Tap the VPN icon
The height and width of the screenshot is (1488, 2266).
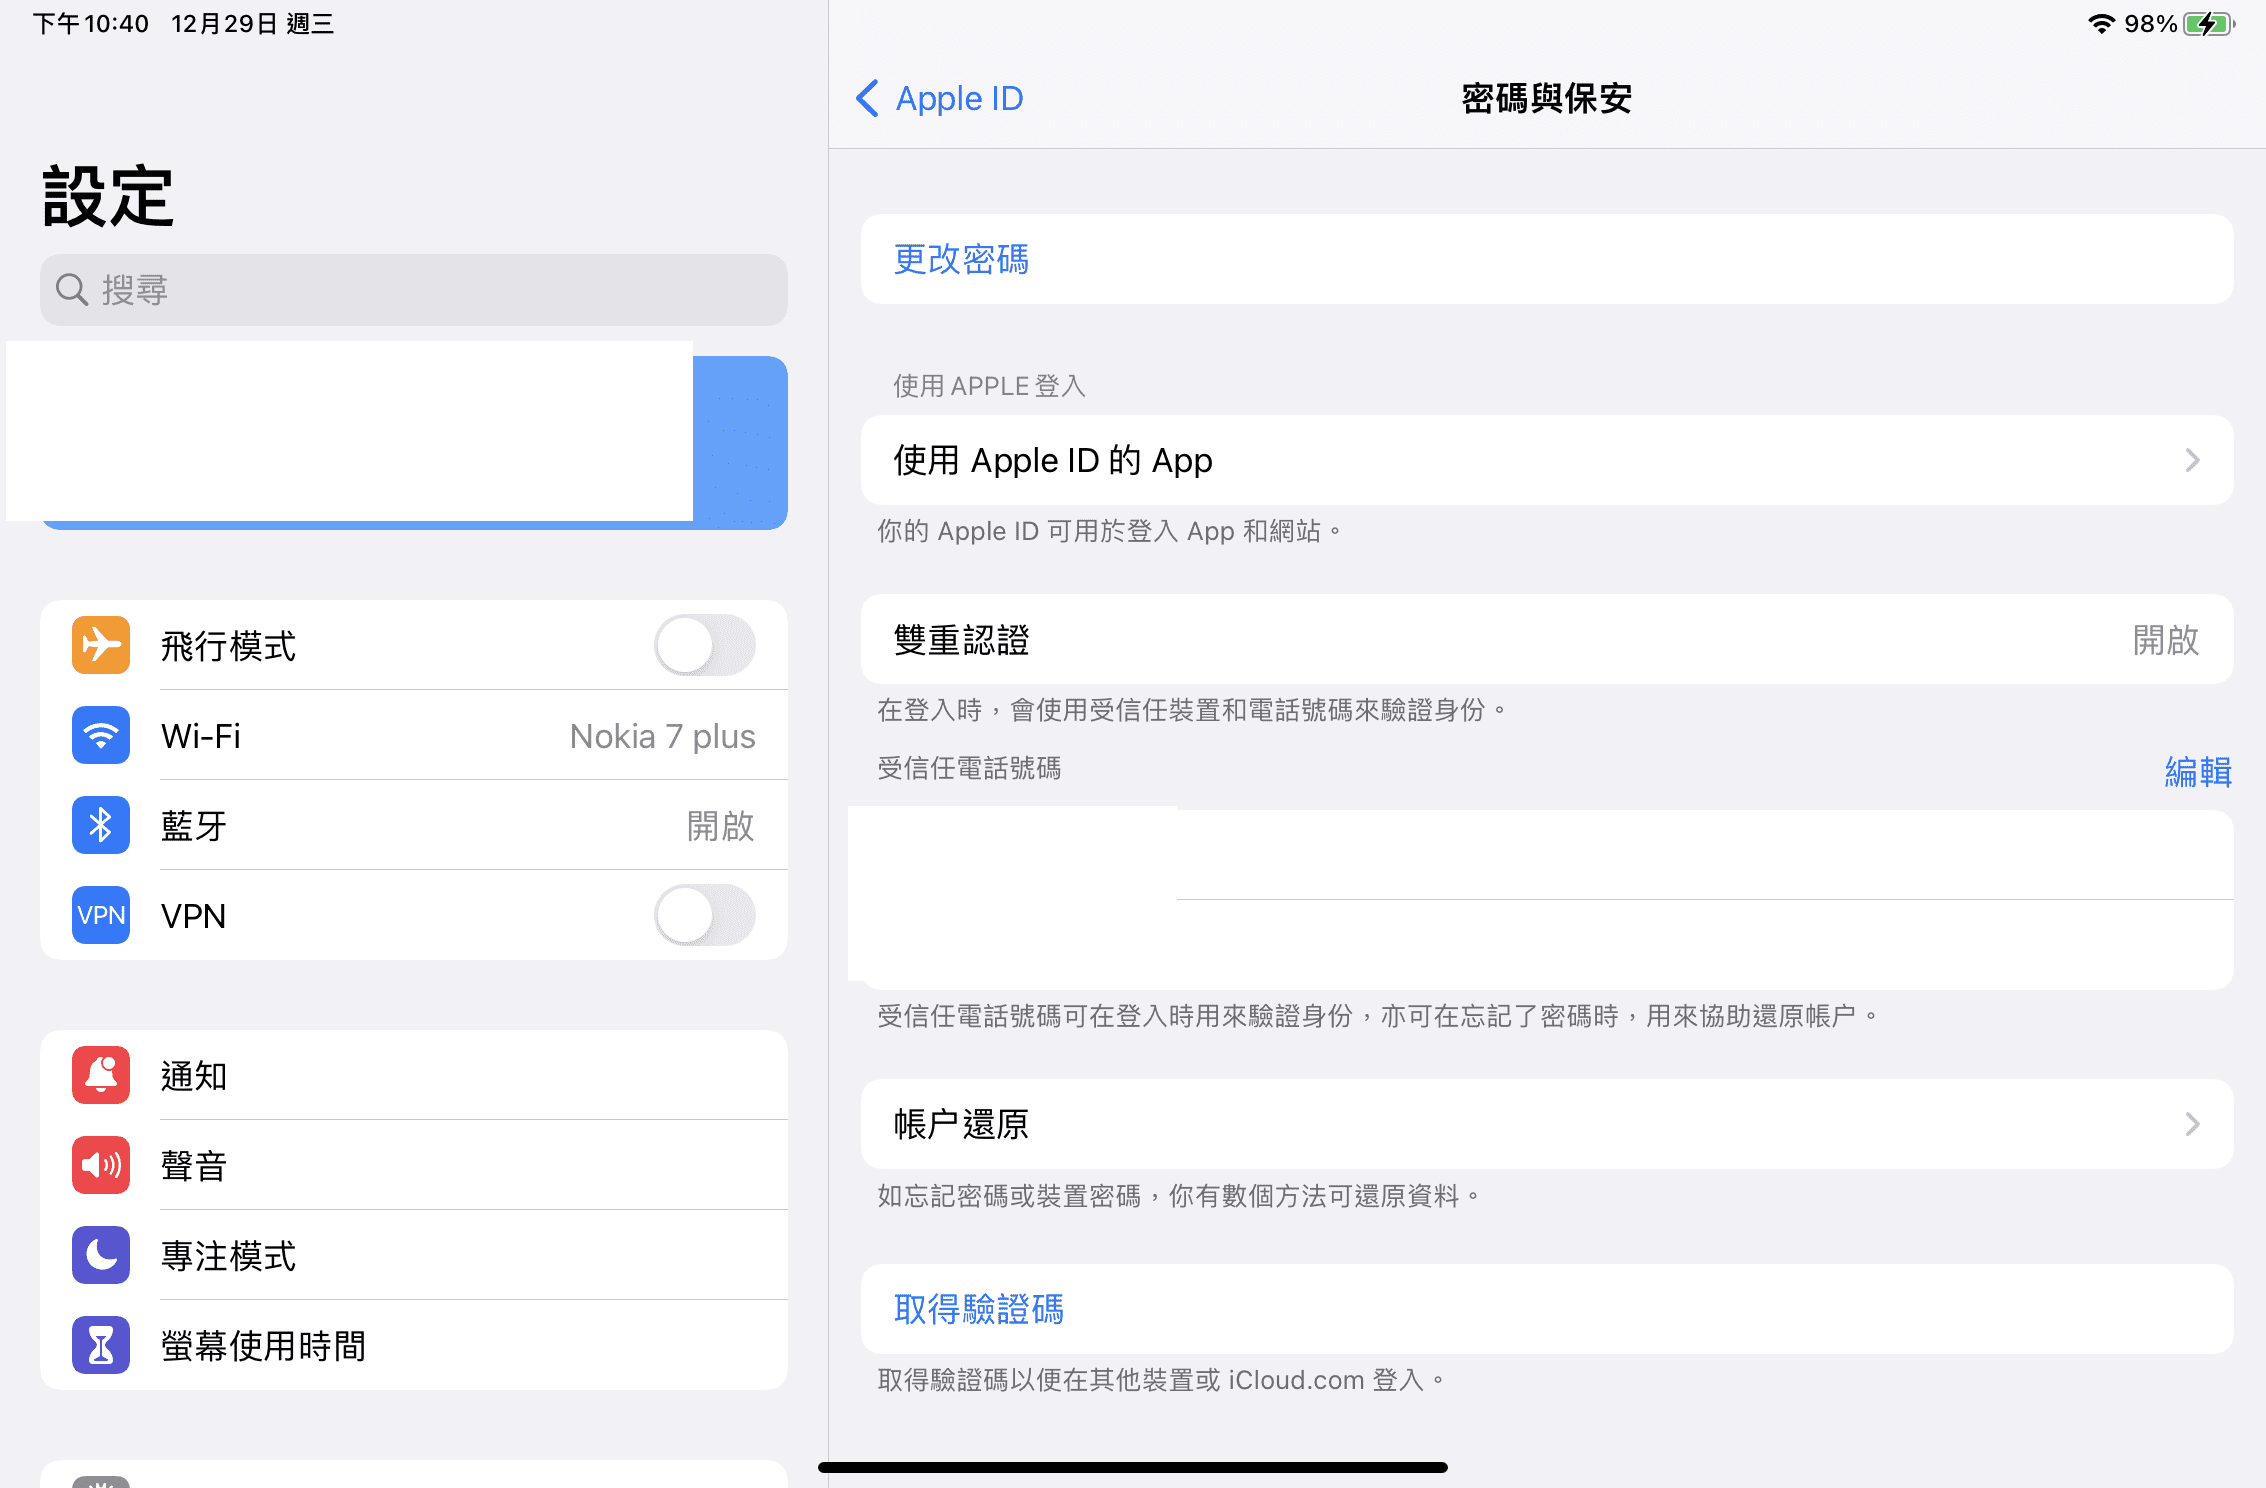coord(101,915)
